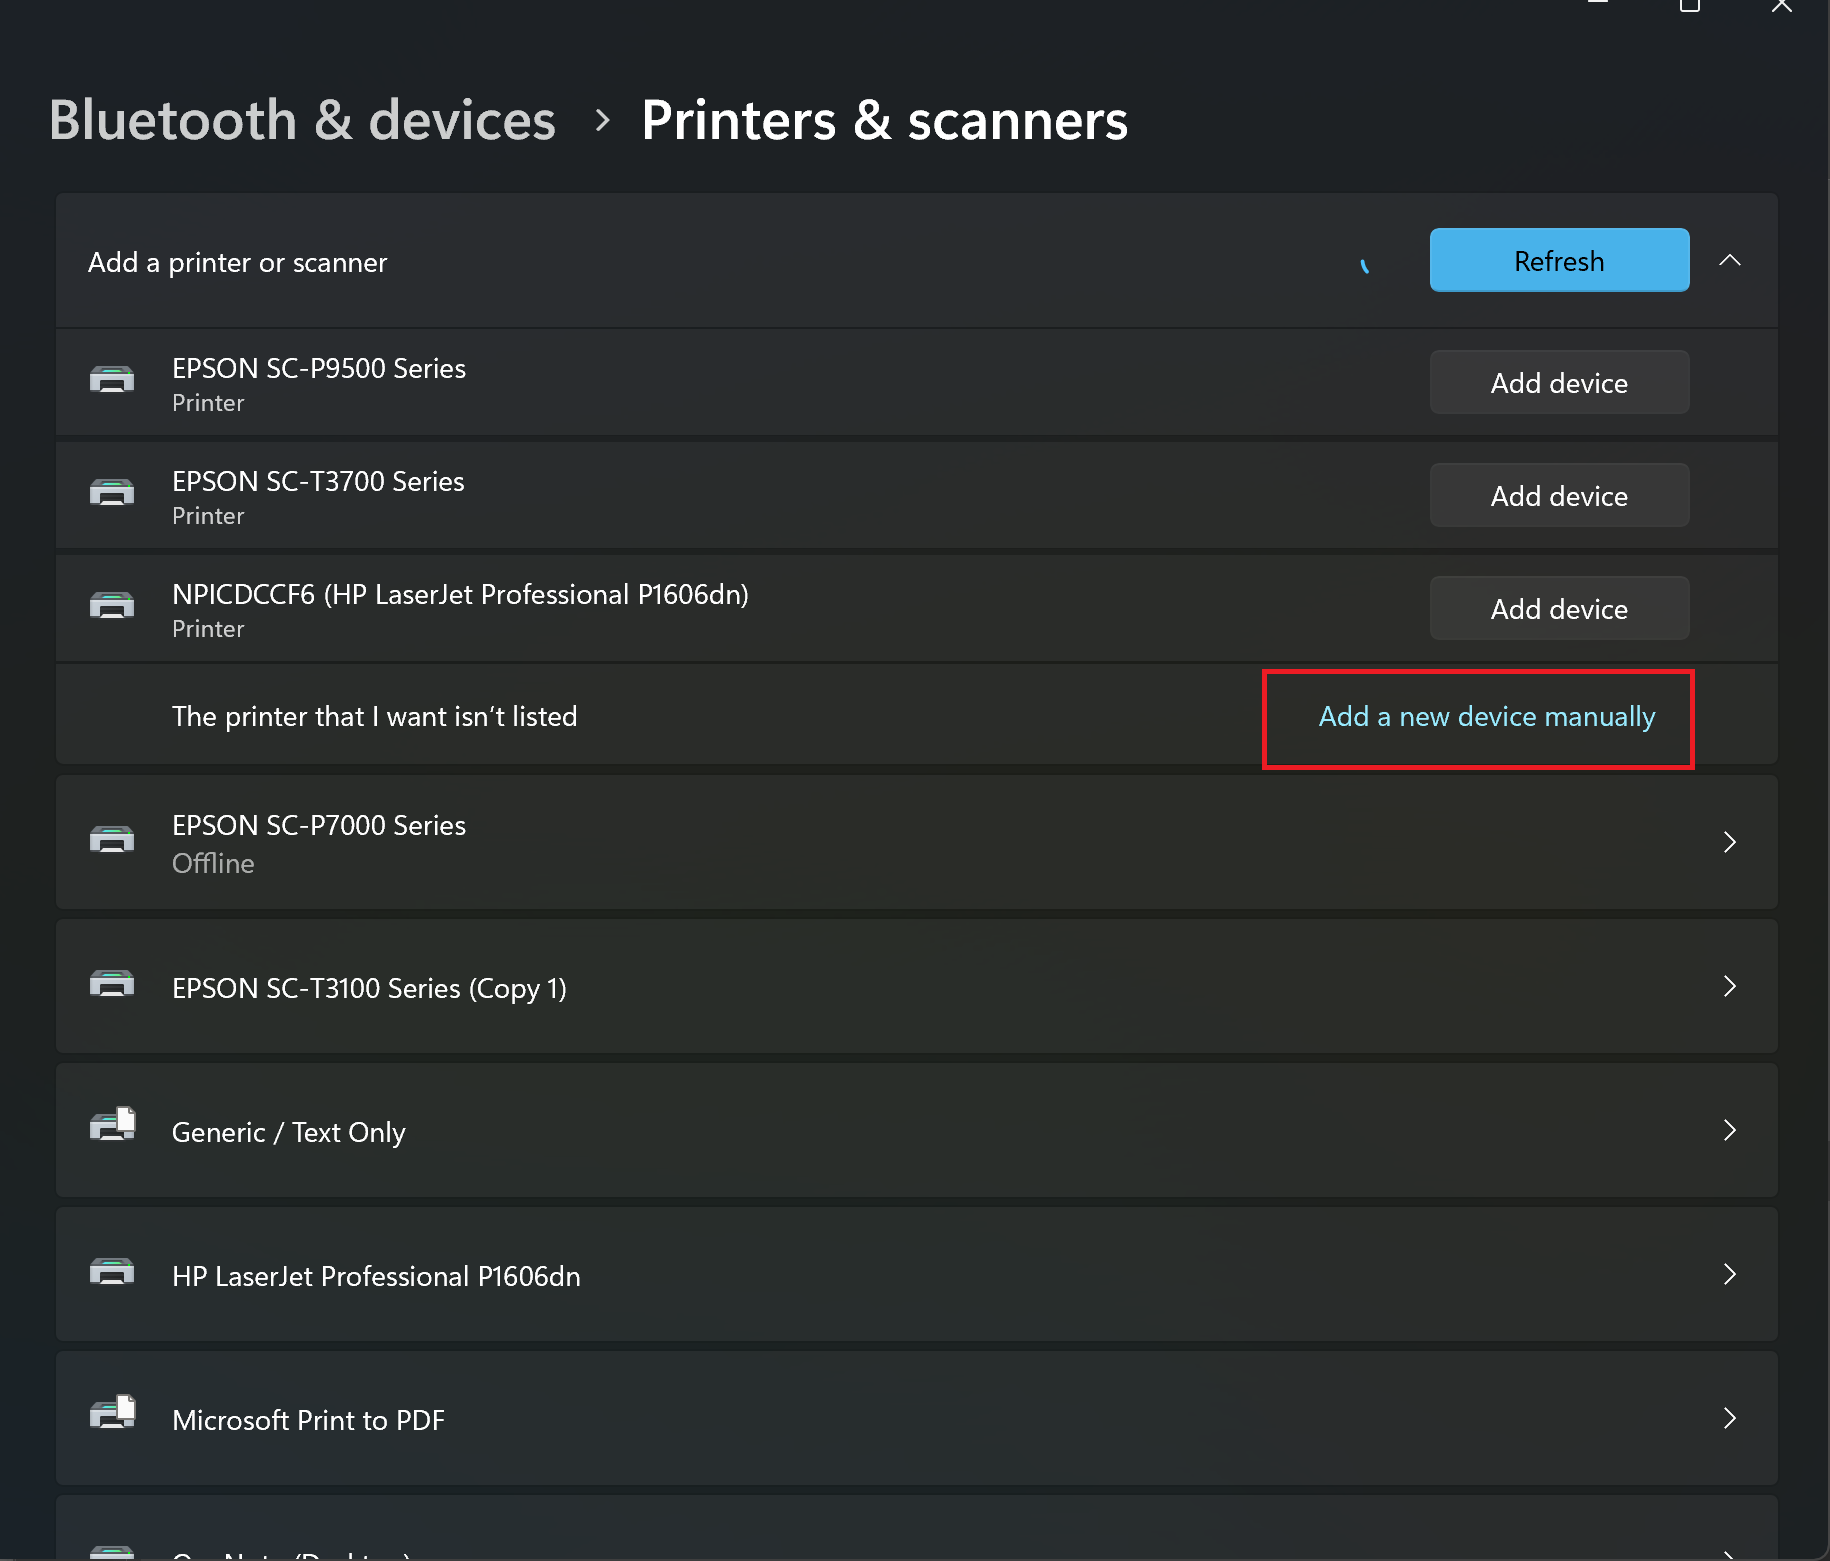Select EPSON SC-T3100 Series (Copy 1) text
Viewport: 1830px width, 1561px height.
(x=369, y=988)
